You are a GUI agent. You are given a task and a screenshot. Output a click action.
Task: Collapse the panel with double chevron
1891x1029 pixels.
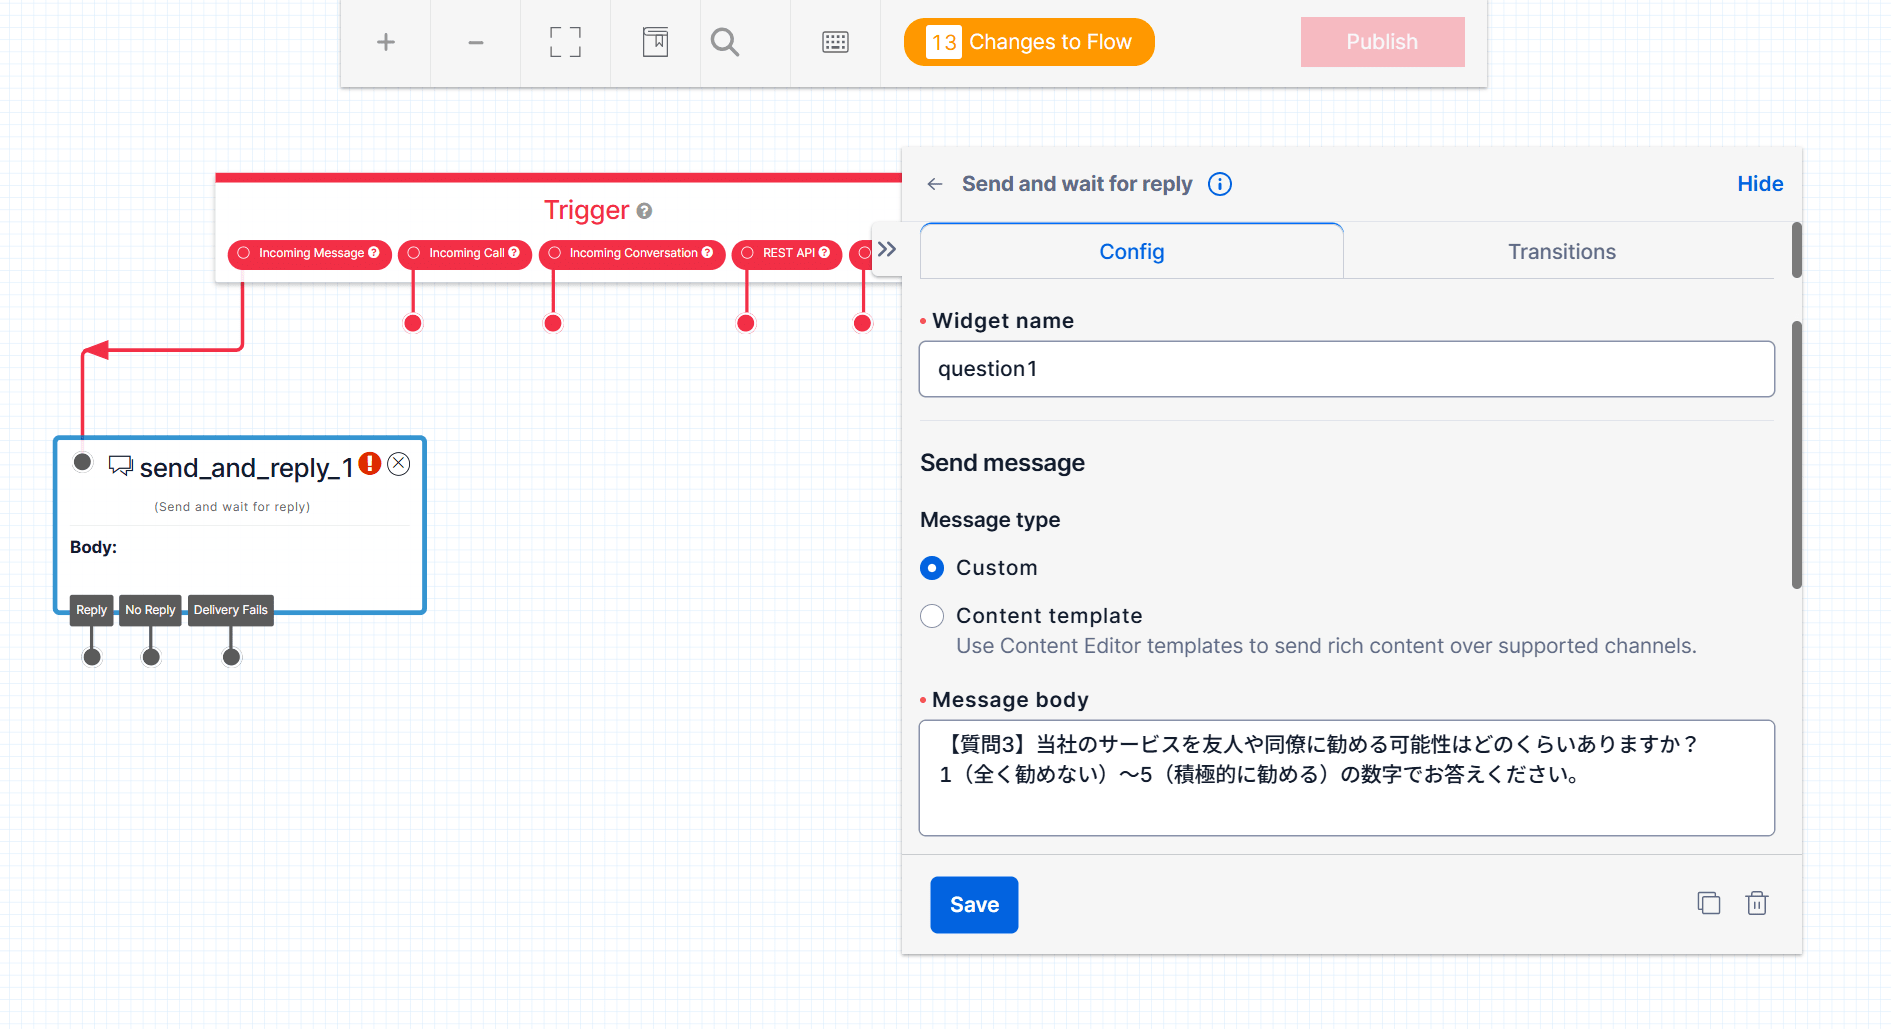(x=887, y=249)
